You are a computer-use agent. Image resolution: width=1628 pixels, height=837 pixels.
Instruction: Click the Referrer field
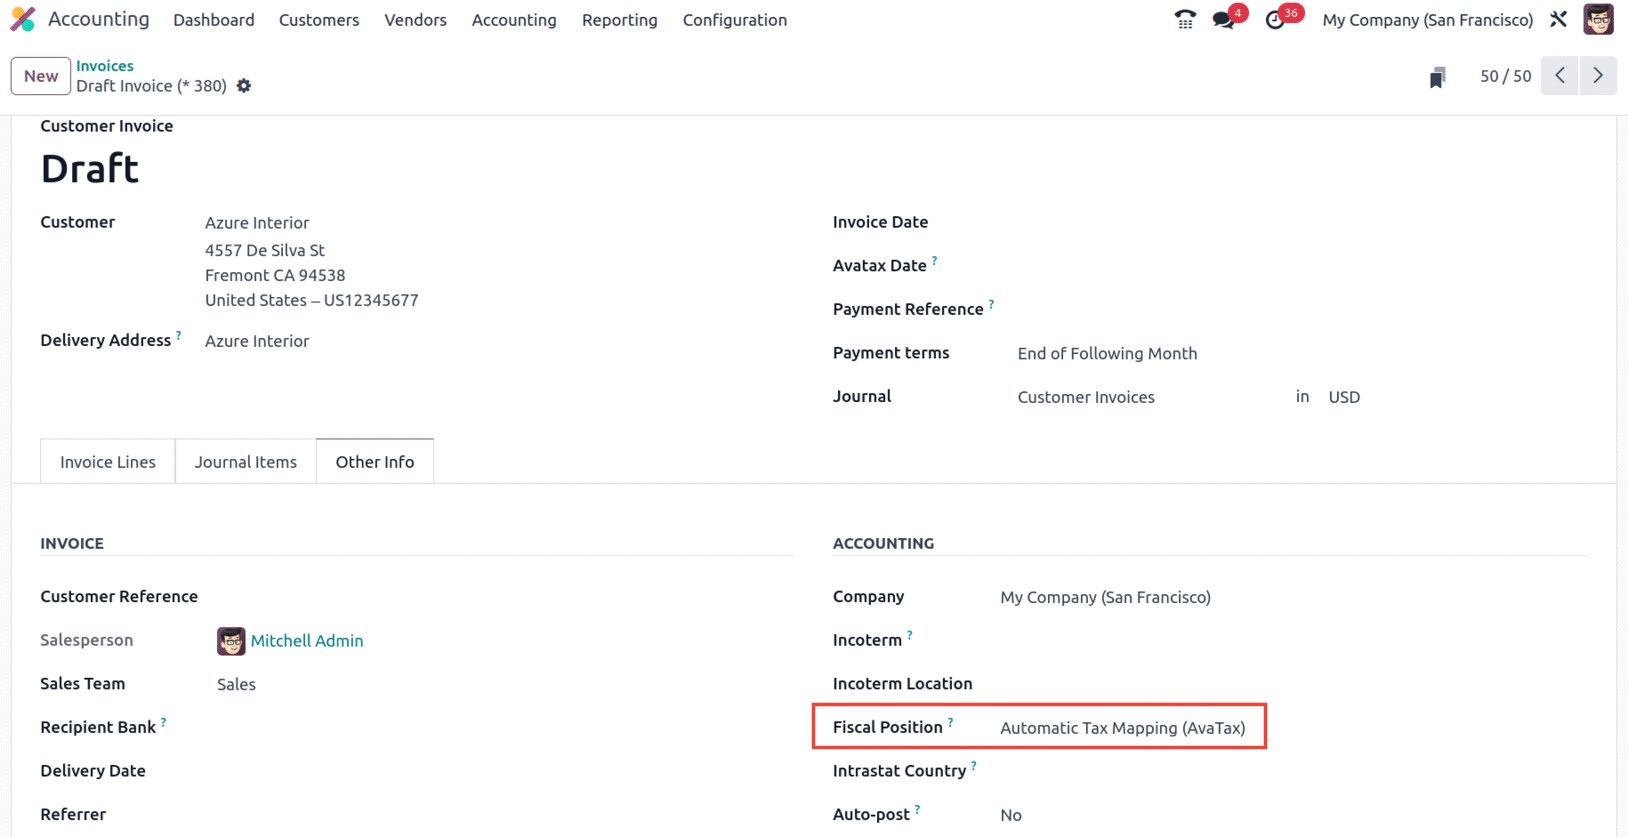pyautogui.click(x=506, y=815)
